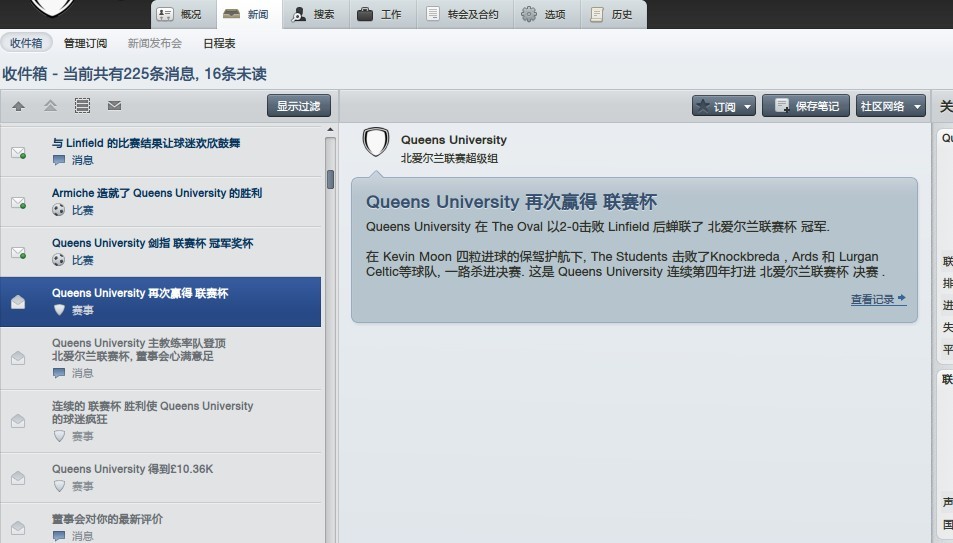
Task: Click the Queens University shield badge
Action: pos(375,143)
